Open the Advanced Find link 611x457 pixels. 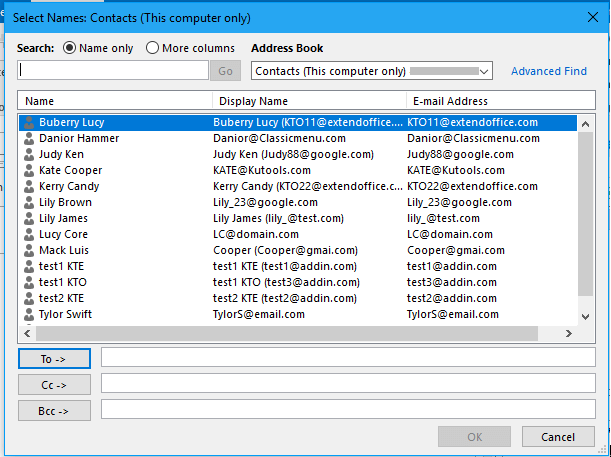click(x=549, y=71)
